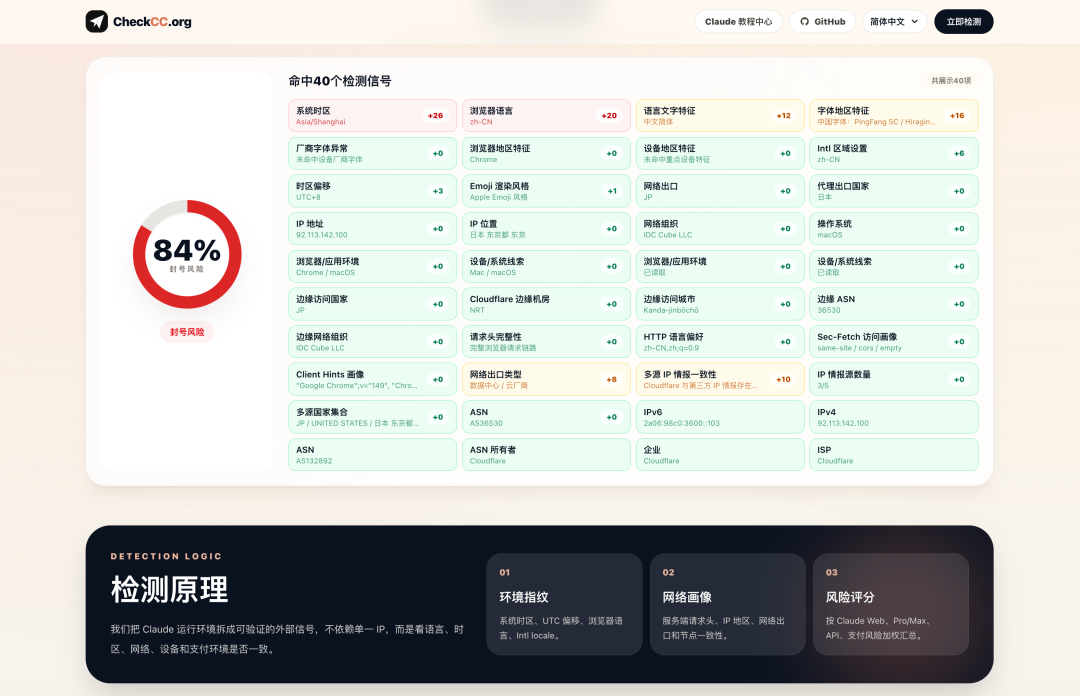Screen dimensions: 1080x696
Task: Click the 共展示40项 count label
Action: [951, 81]
